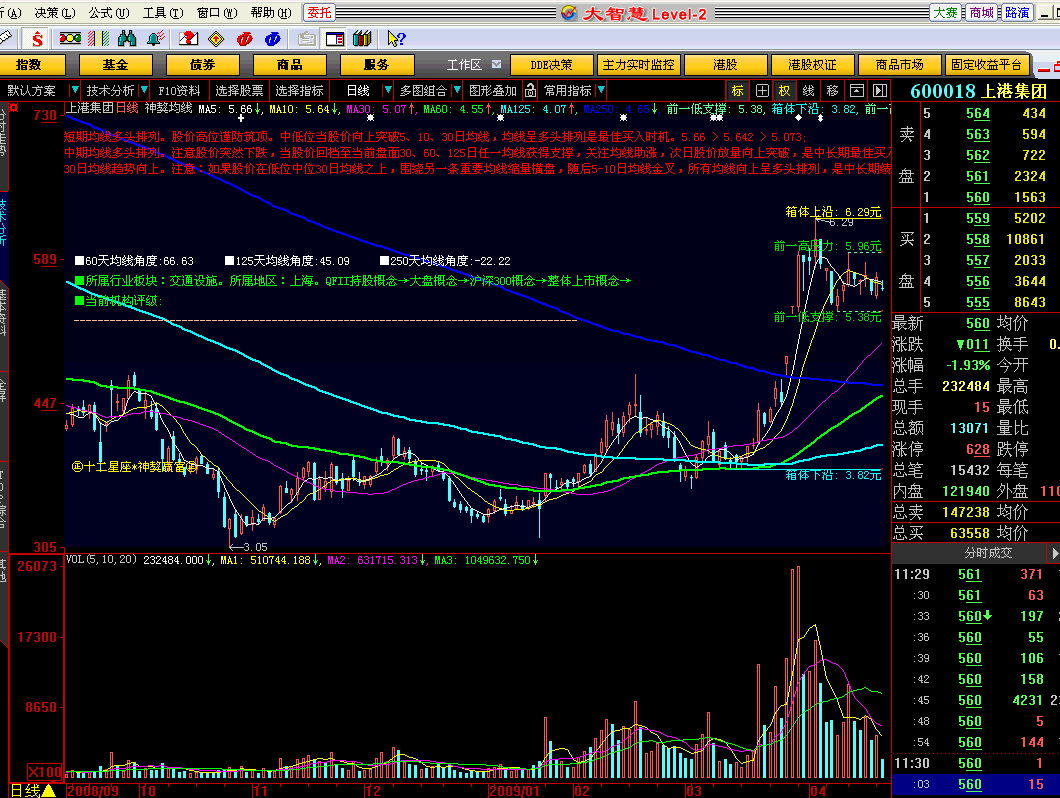1060x798 pixels.
Task: Click the yellow diamond arrow icon
Action: (x=216, y=39)
